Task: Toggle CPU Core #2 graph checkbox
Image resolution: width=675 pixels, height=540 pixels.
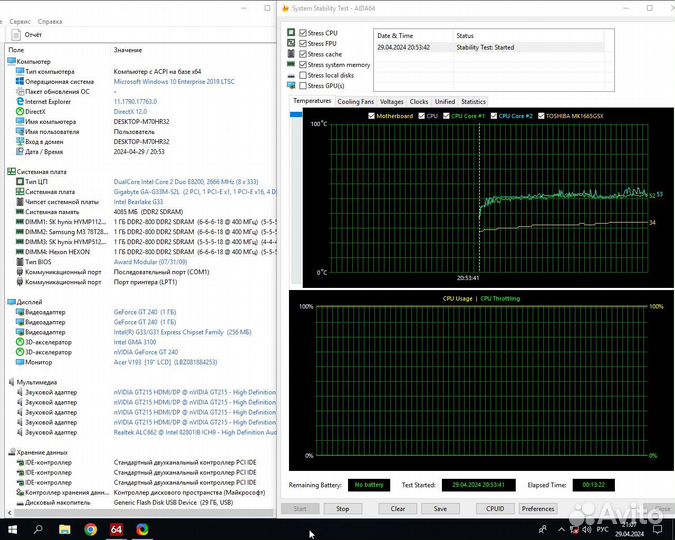Action: click(x=494, y=116)
